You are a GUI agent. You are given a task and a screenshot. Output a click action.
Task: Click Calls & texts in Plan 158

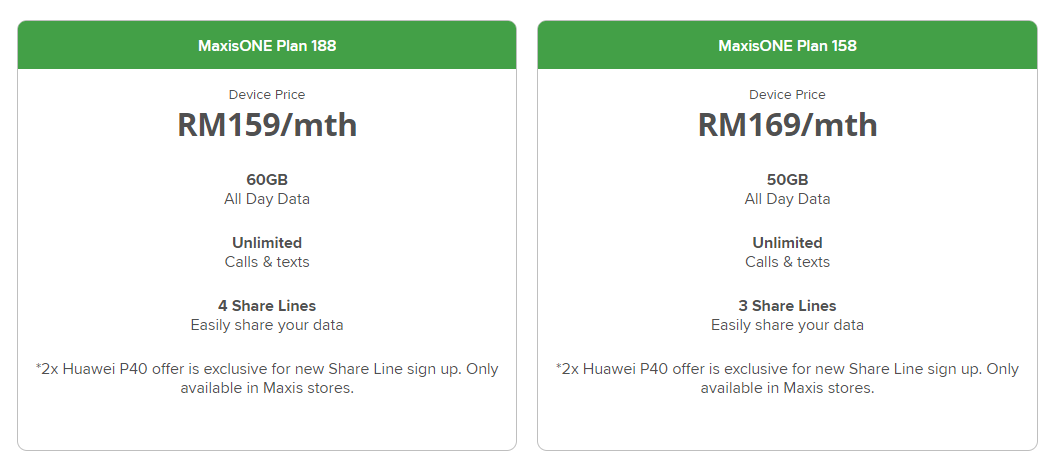point(787,262)
